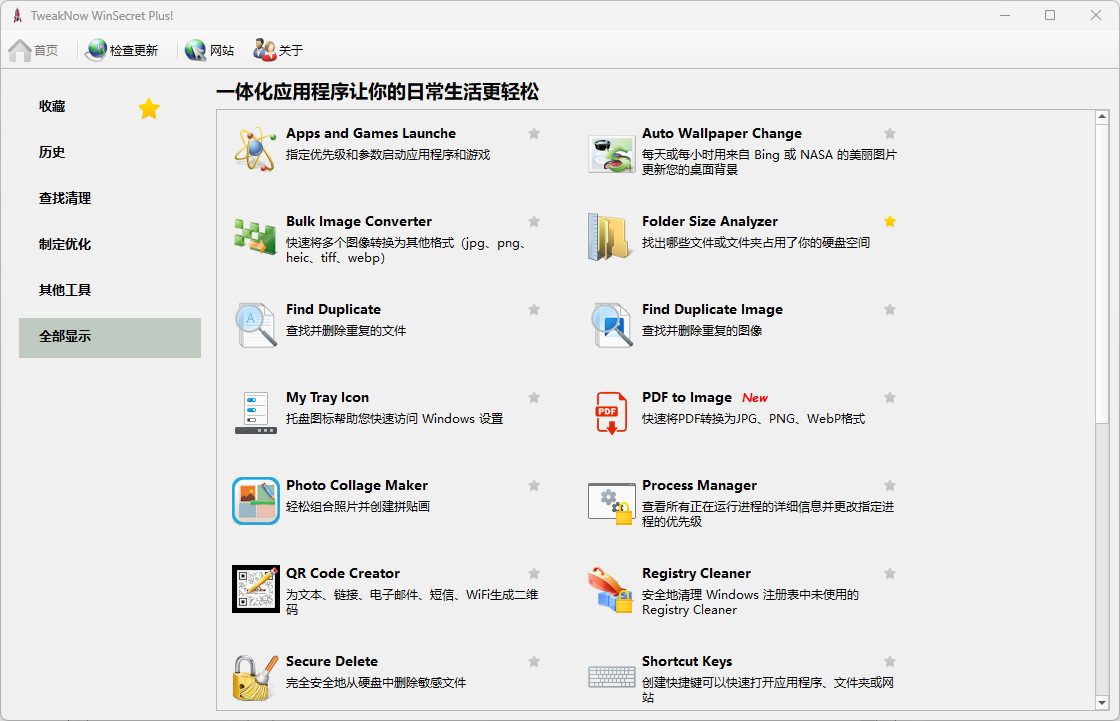Select the 制定优化 category
This screenshot has height=721, width=1120.
click(x=110, y=244)
